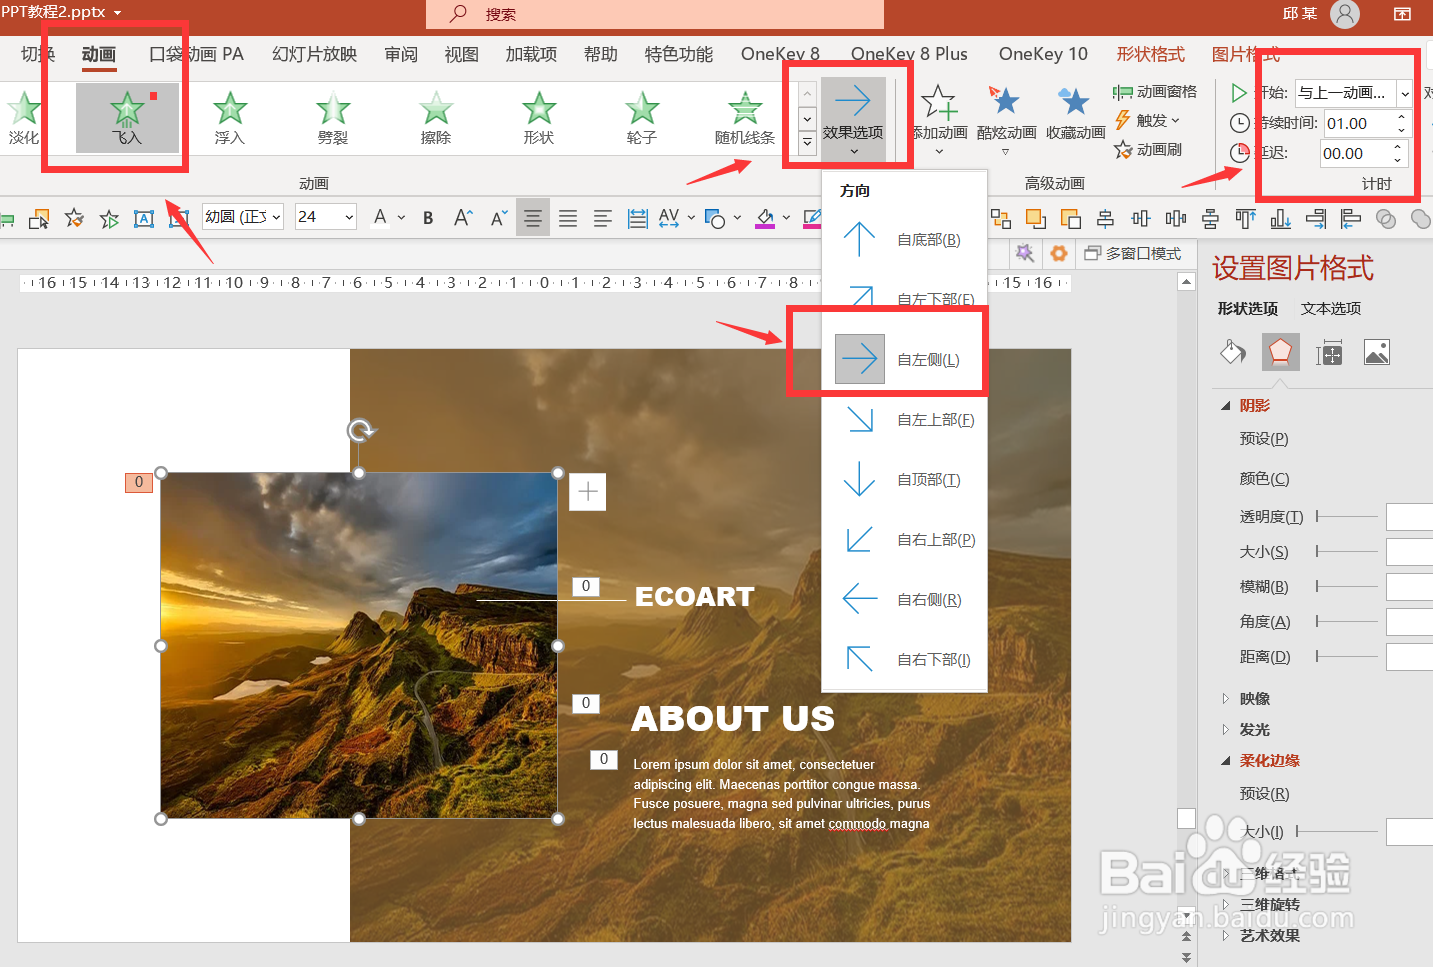The height and width of the screenshot is (967, 1433).
Task: Collapse the 柔化边缘 soft edges section
Action: [1225, 761]
